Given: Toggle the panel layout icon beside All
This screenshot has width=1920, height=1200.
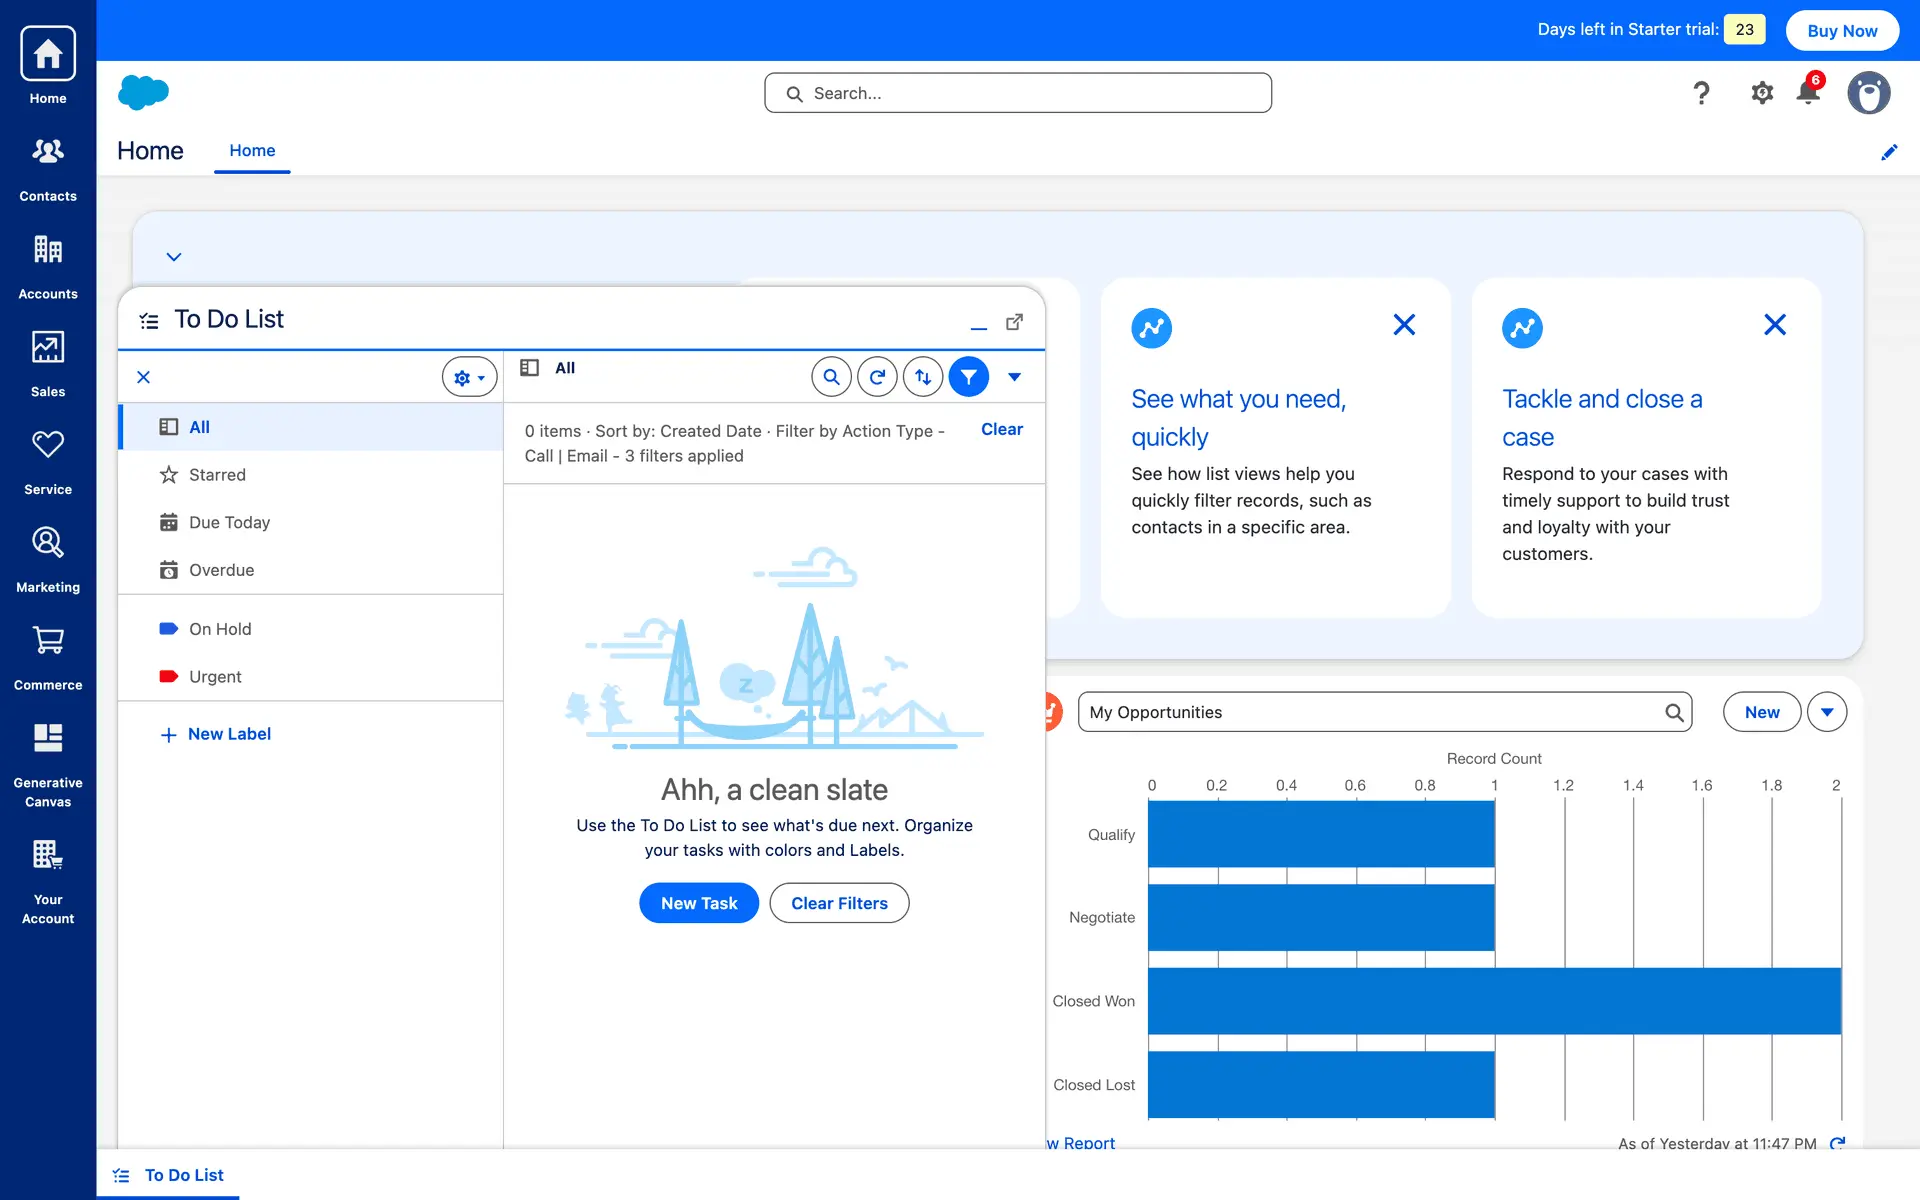Looking at the screenshot, I should pyautogui.click(x=530, y=368).
